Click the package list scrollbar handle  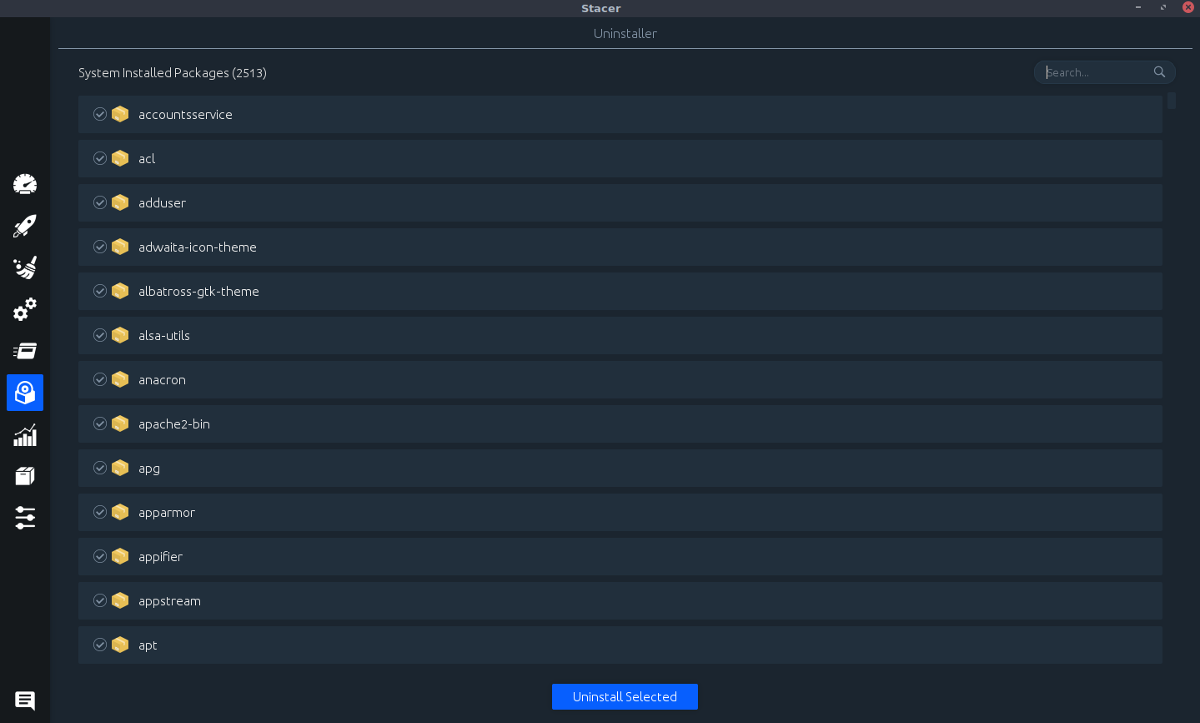[x=1172, y=100]
